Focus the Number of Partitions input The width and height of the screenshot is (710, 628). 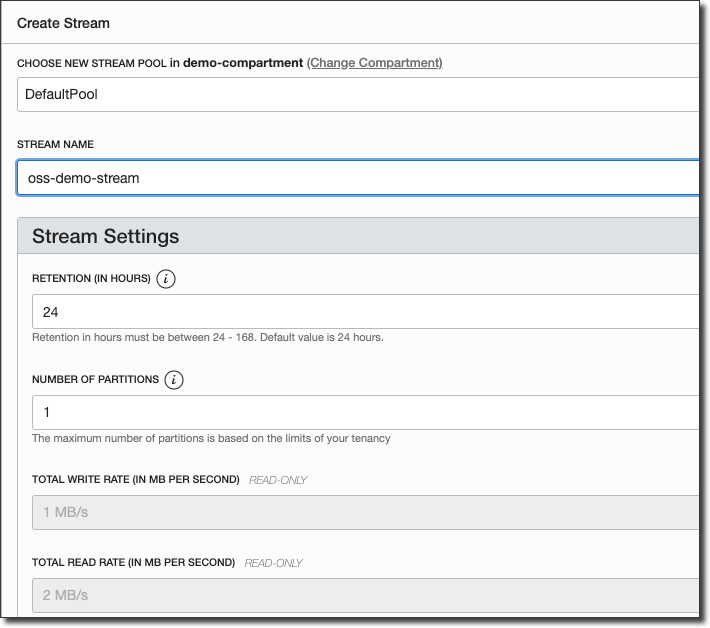364,412
